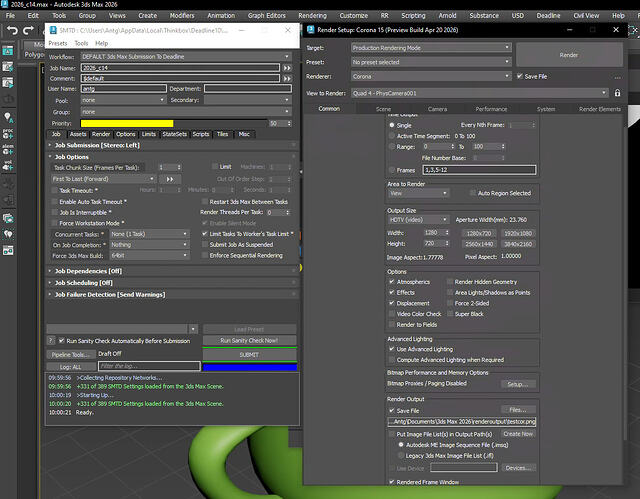Enable Render Hidden Geometry checkbox
Screen dimensions: 640x499
(450, 282)
